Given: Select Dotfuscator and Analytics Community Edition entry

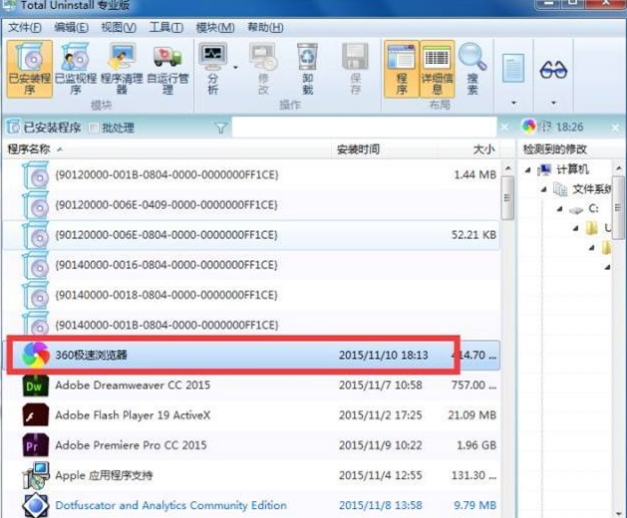Looking at the screenshot, I should 171,505.
